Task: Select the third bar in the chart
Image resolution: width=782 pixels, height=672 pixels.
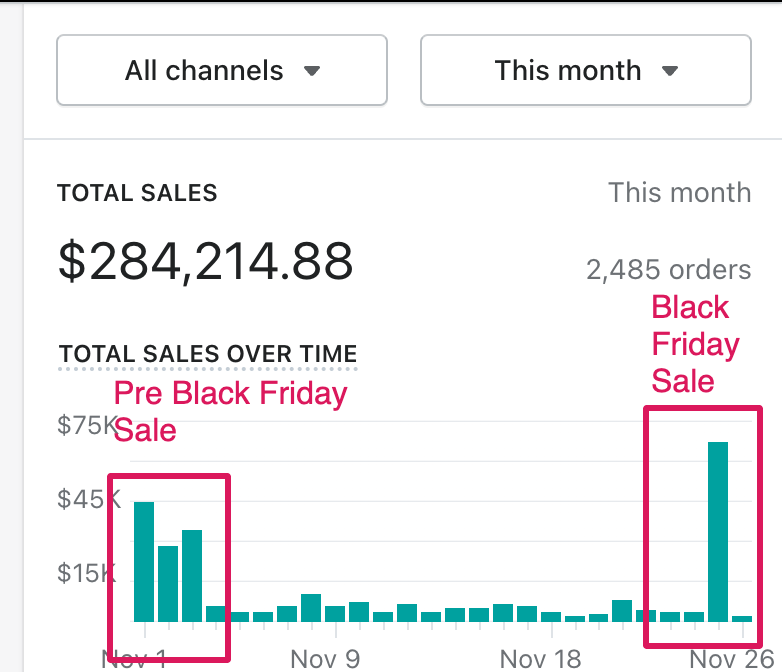Action: click(x=192, y=575)
